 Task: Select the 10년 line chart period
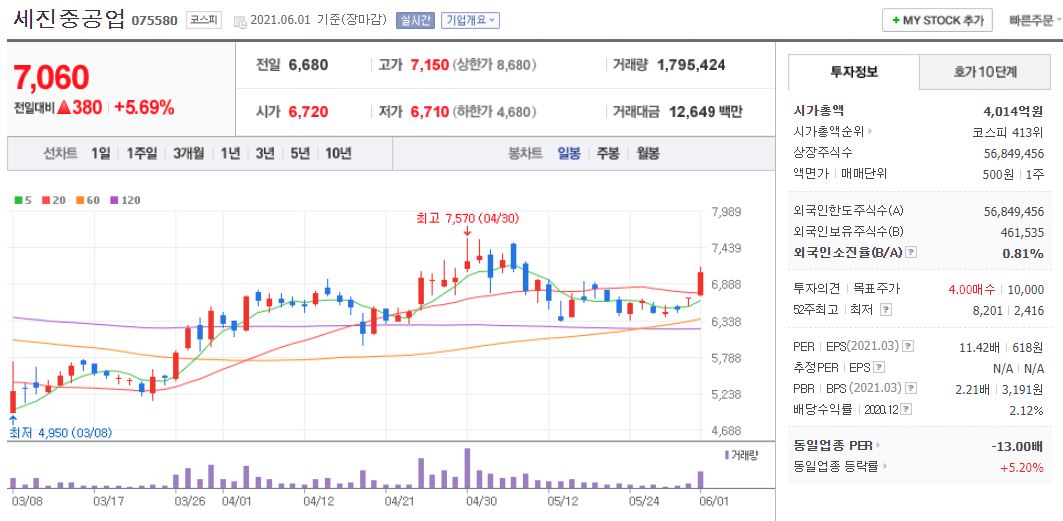pos(338,154)
